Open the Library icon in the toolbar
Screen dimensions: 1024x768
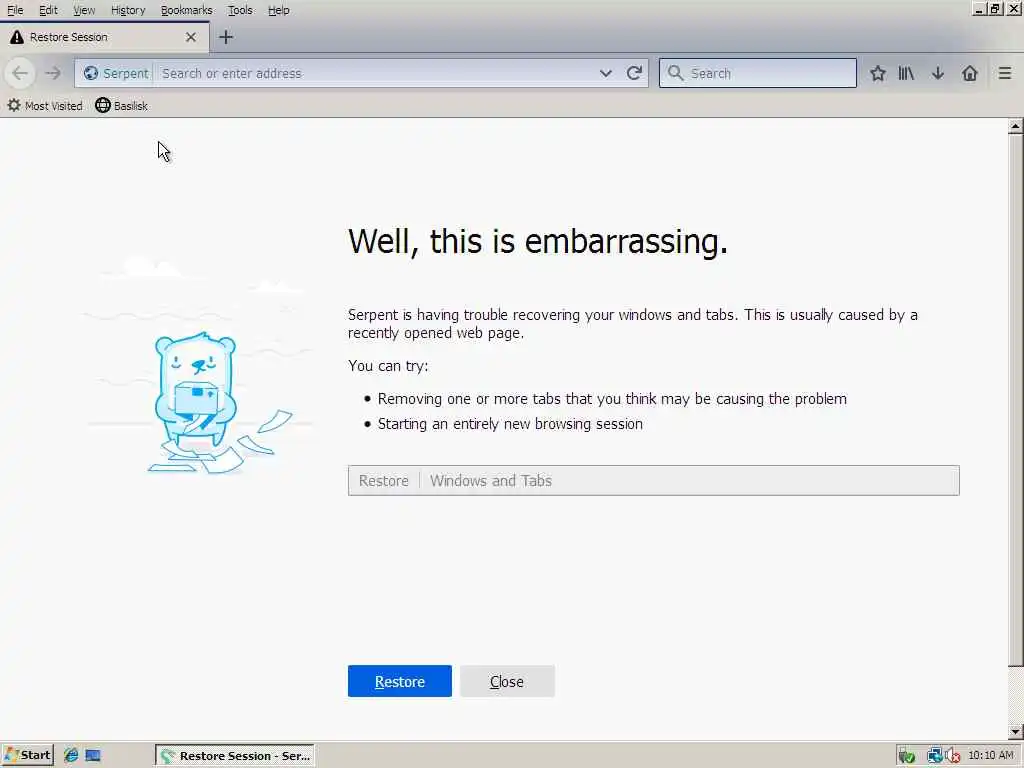click(x=906, y=73)
